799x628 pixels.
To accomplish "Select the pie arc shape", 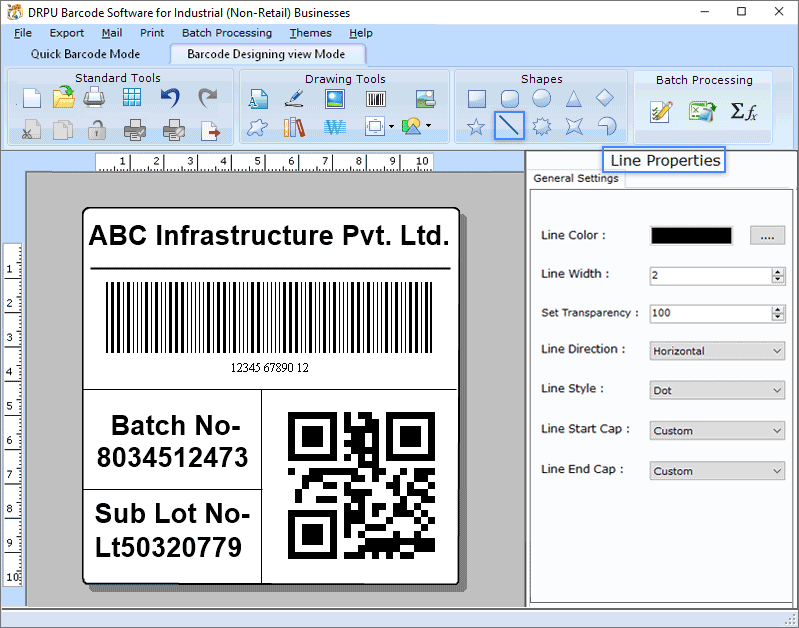I will 606,126.
